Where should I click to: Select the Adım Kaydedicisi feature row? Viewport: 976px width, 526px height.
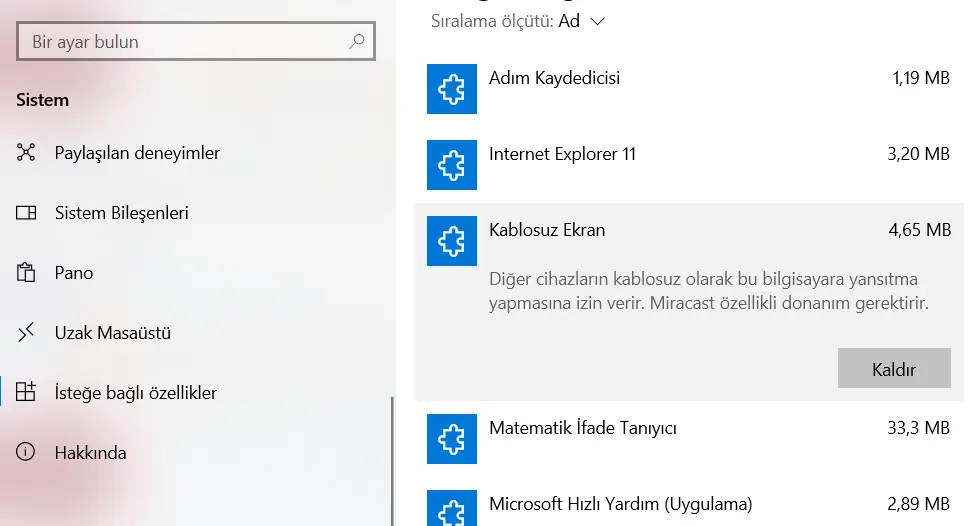(688, 89)
